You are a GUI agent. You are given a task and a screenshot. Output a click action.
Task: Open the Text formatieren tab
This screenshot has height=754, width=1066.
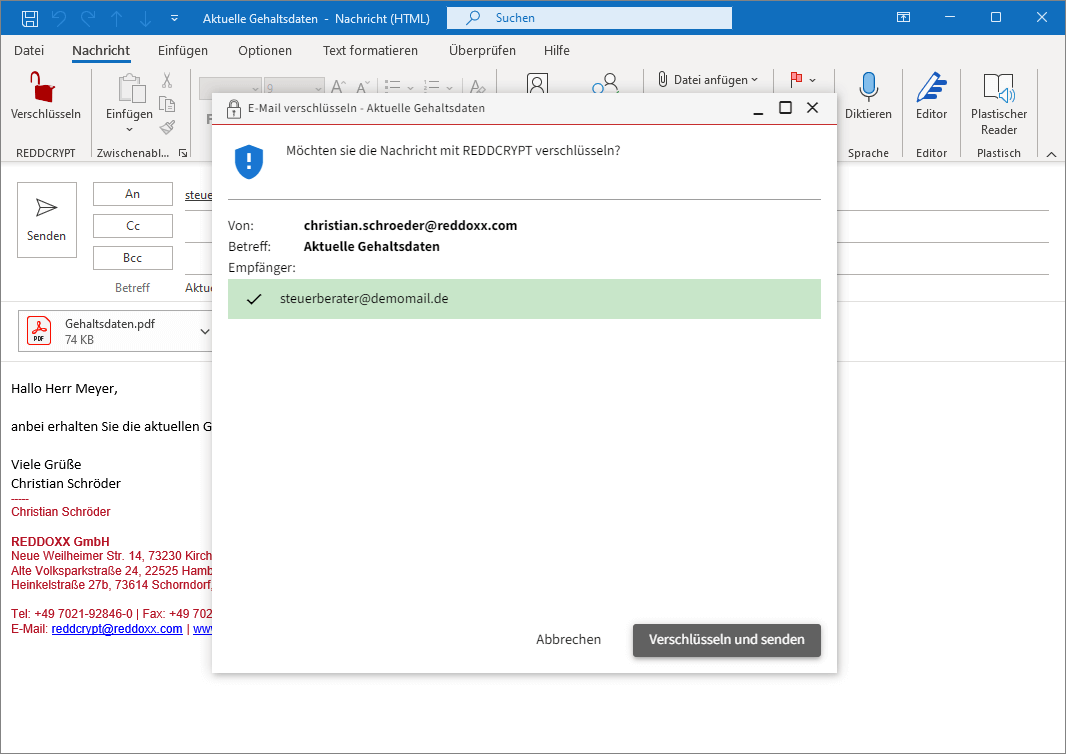point(370,50)
